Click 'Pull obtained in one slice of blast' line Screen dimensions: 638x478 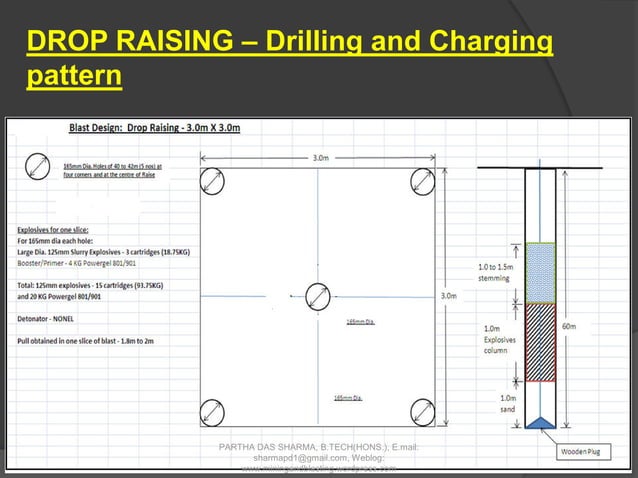click(85, 341)
